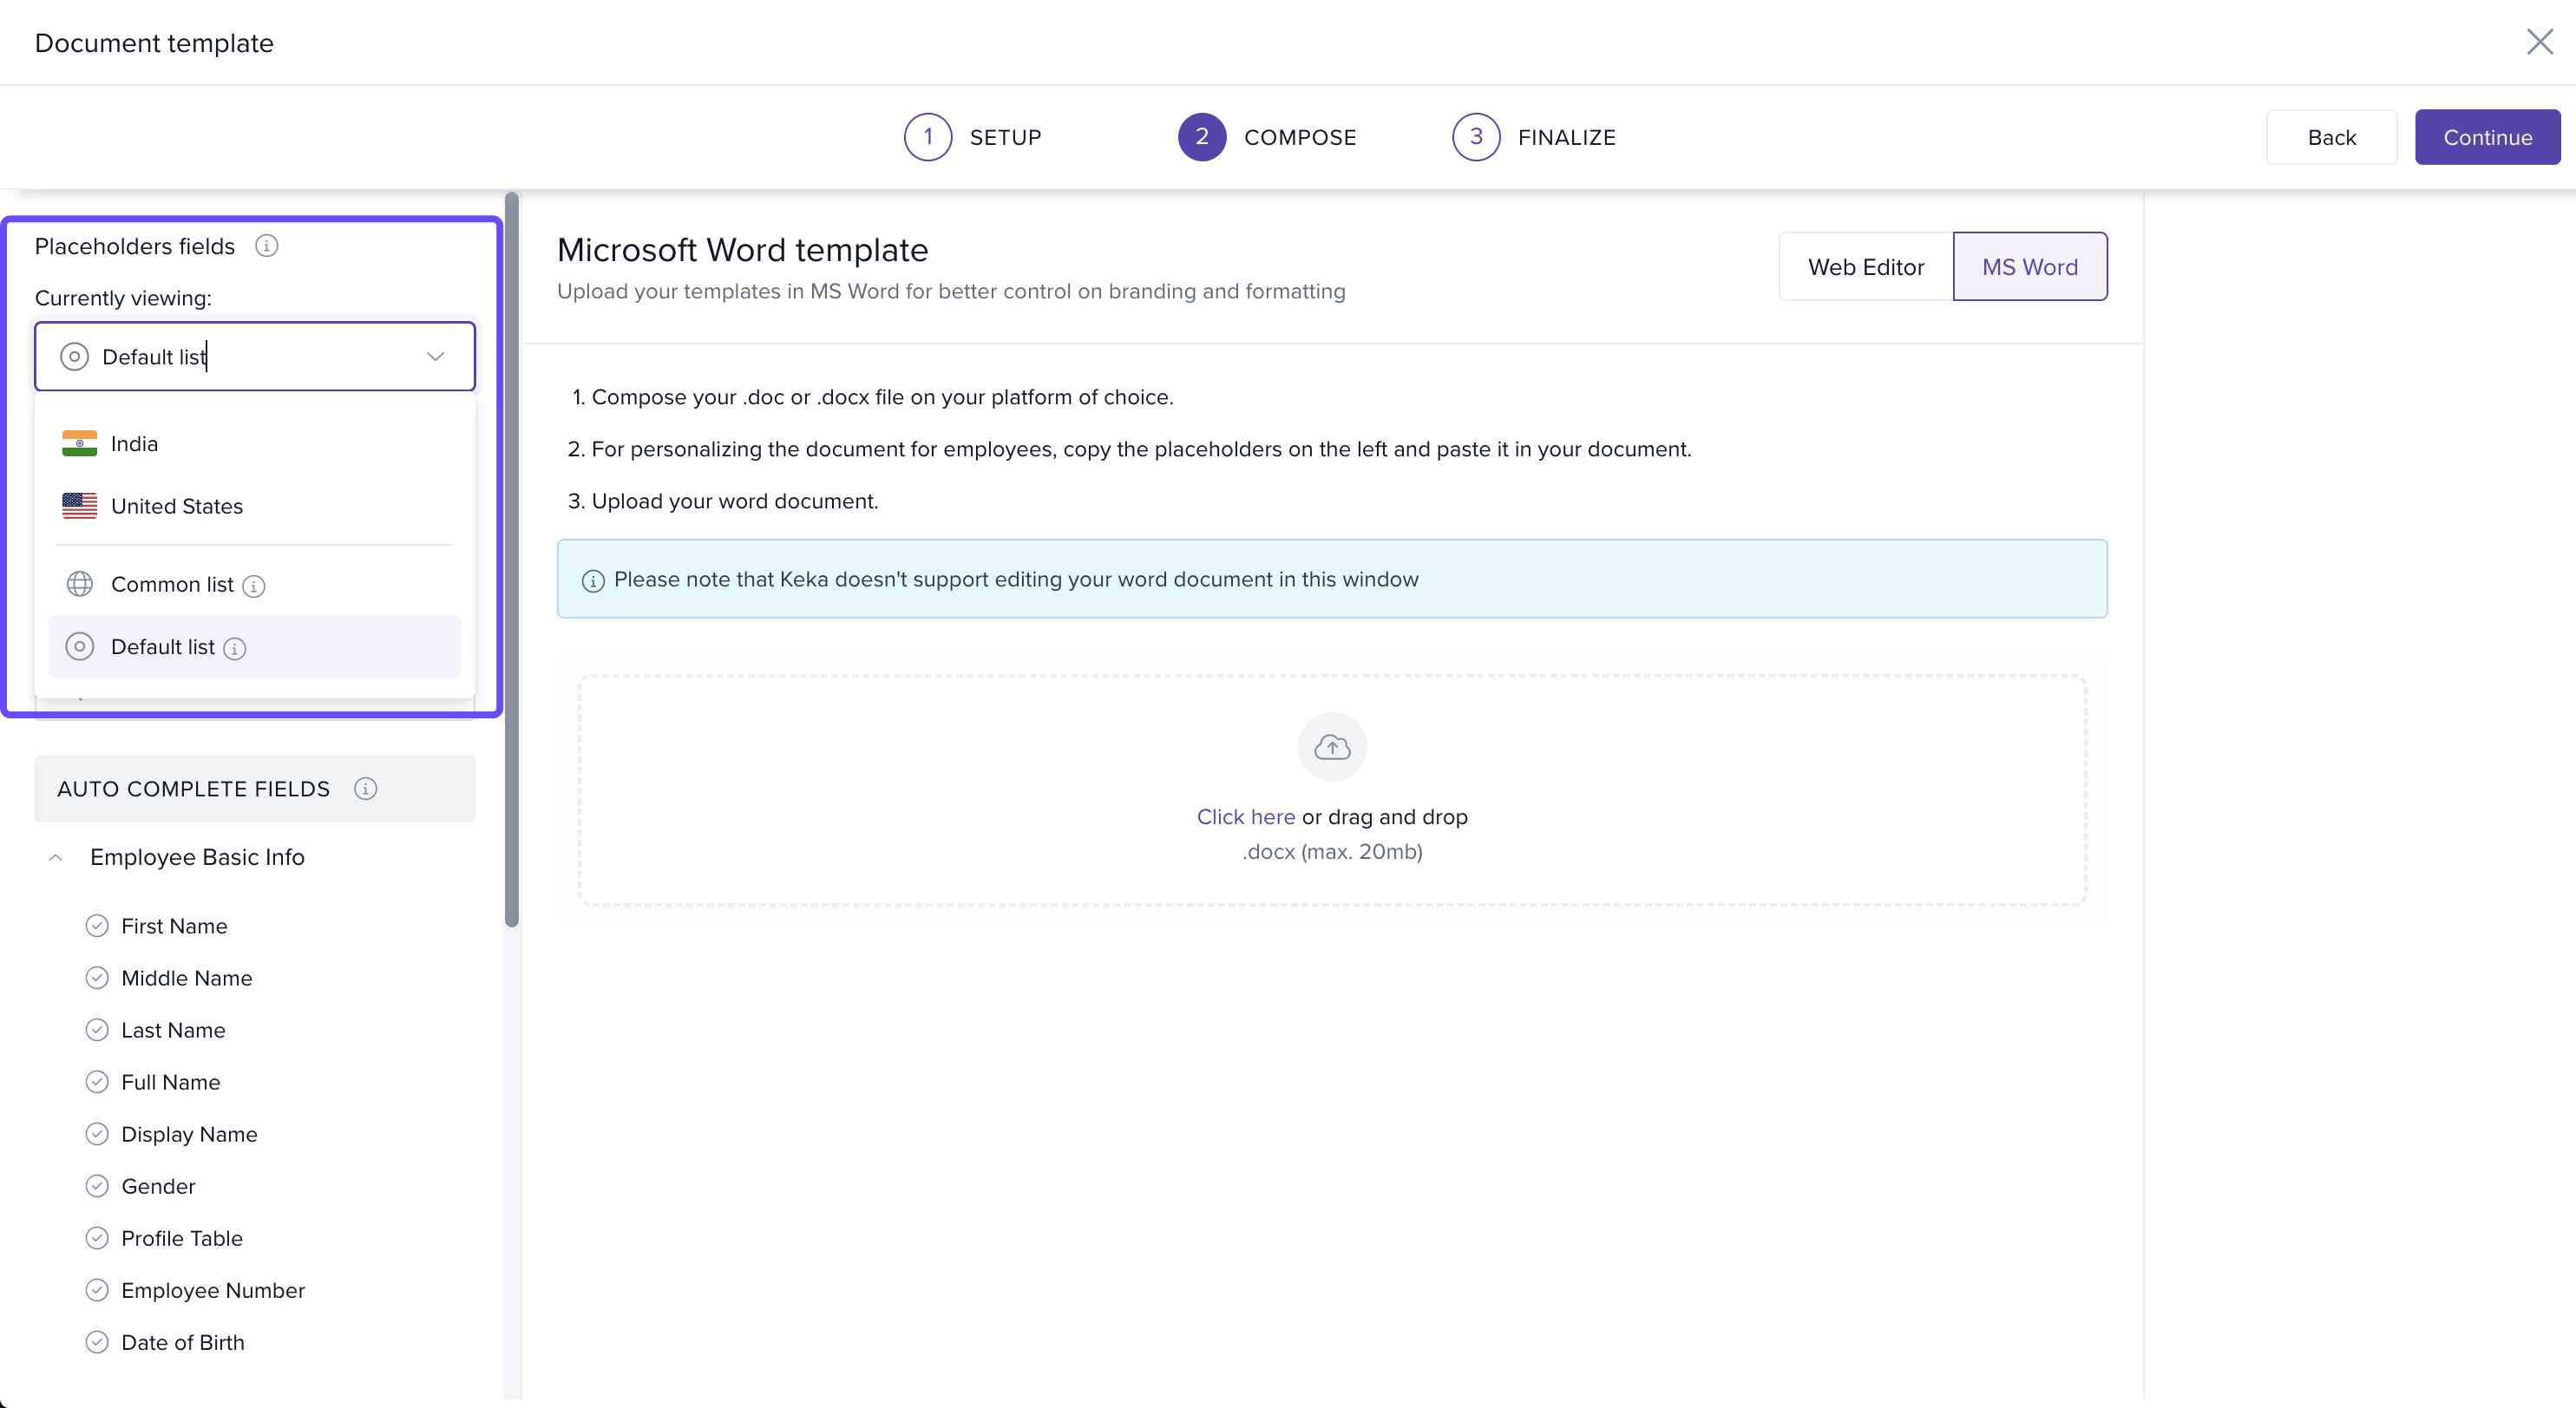Image resolution: width=2576 pixels, height=1408 pixels.
Task: Click the United States flag icon
Action: point(80,506)
